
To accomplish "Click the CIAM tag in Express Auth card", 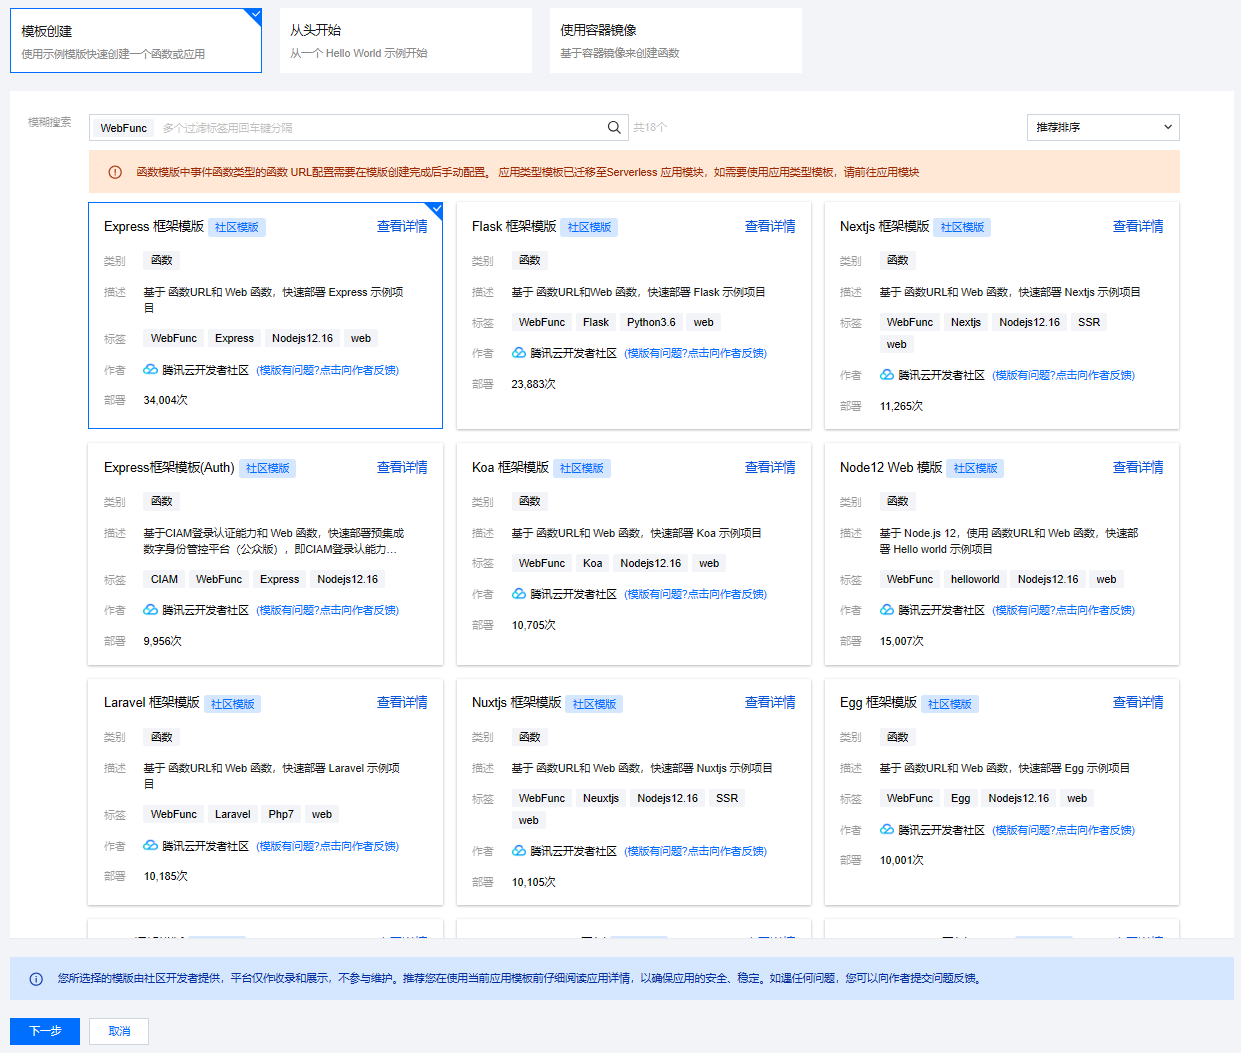I will [164, 579].
